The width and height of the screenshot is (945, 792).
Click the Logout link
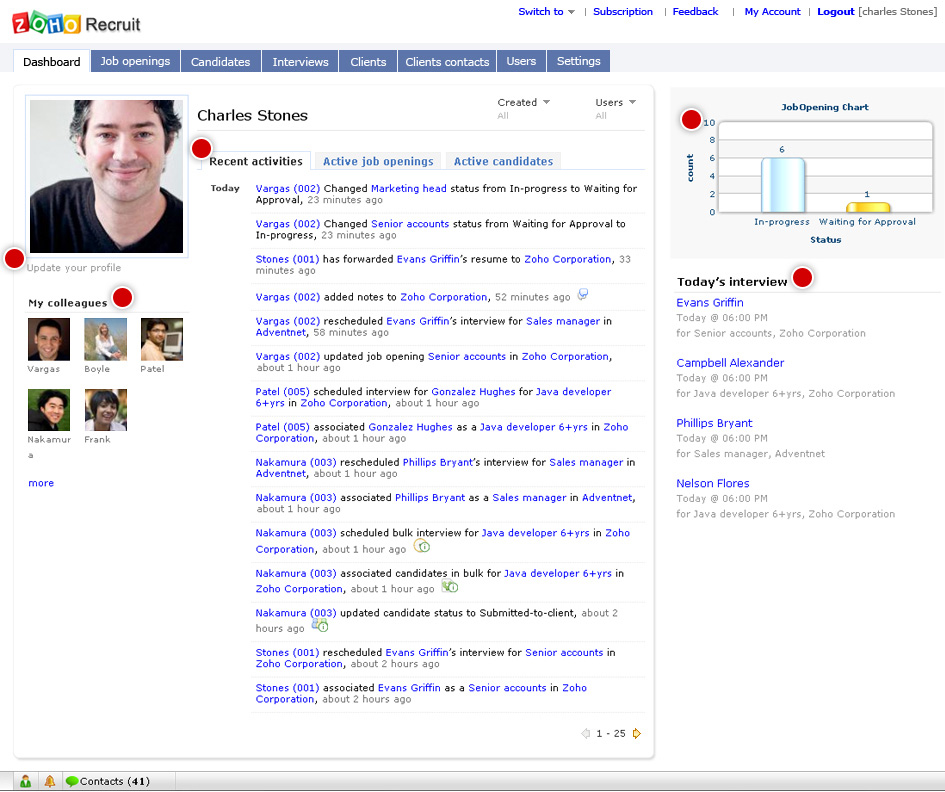point(836,11)
